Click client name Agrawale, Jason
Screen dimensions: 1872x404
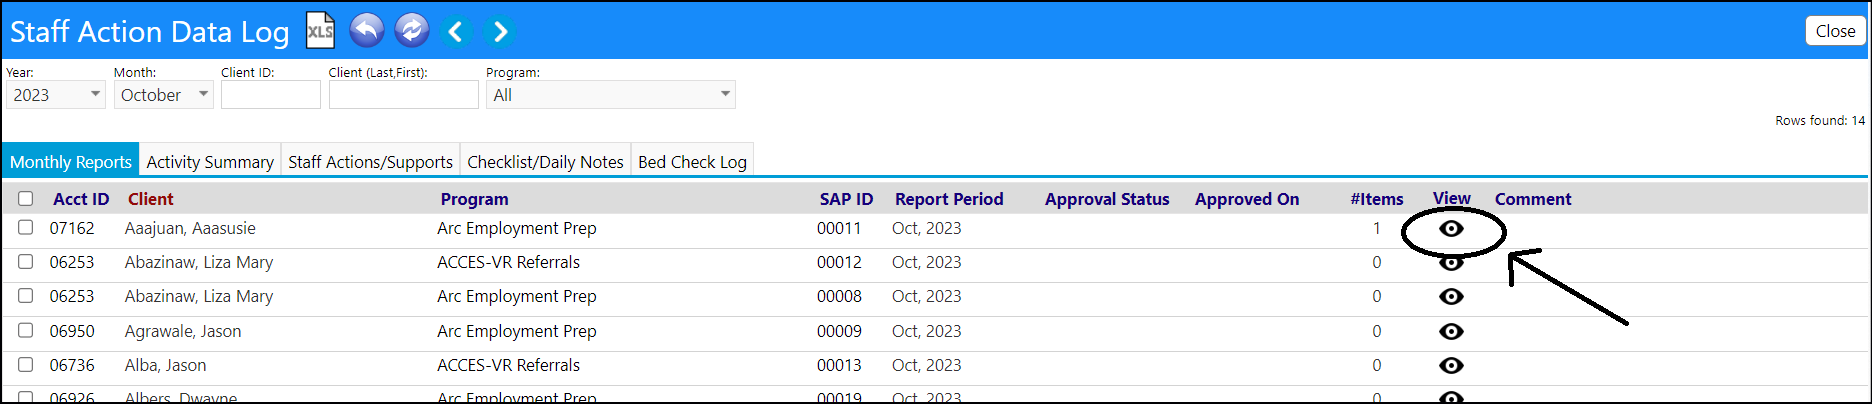(x=183, y=331)
